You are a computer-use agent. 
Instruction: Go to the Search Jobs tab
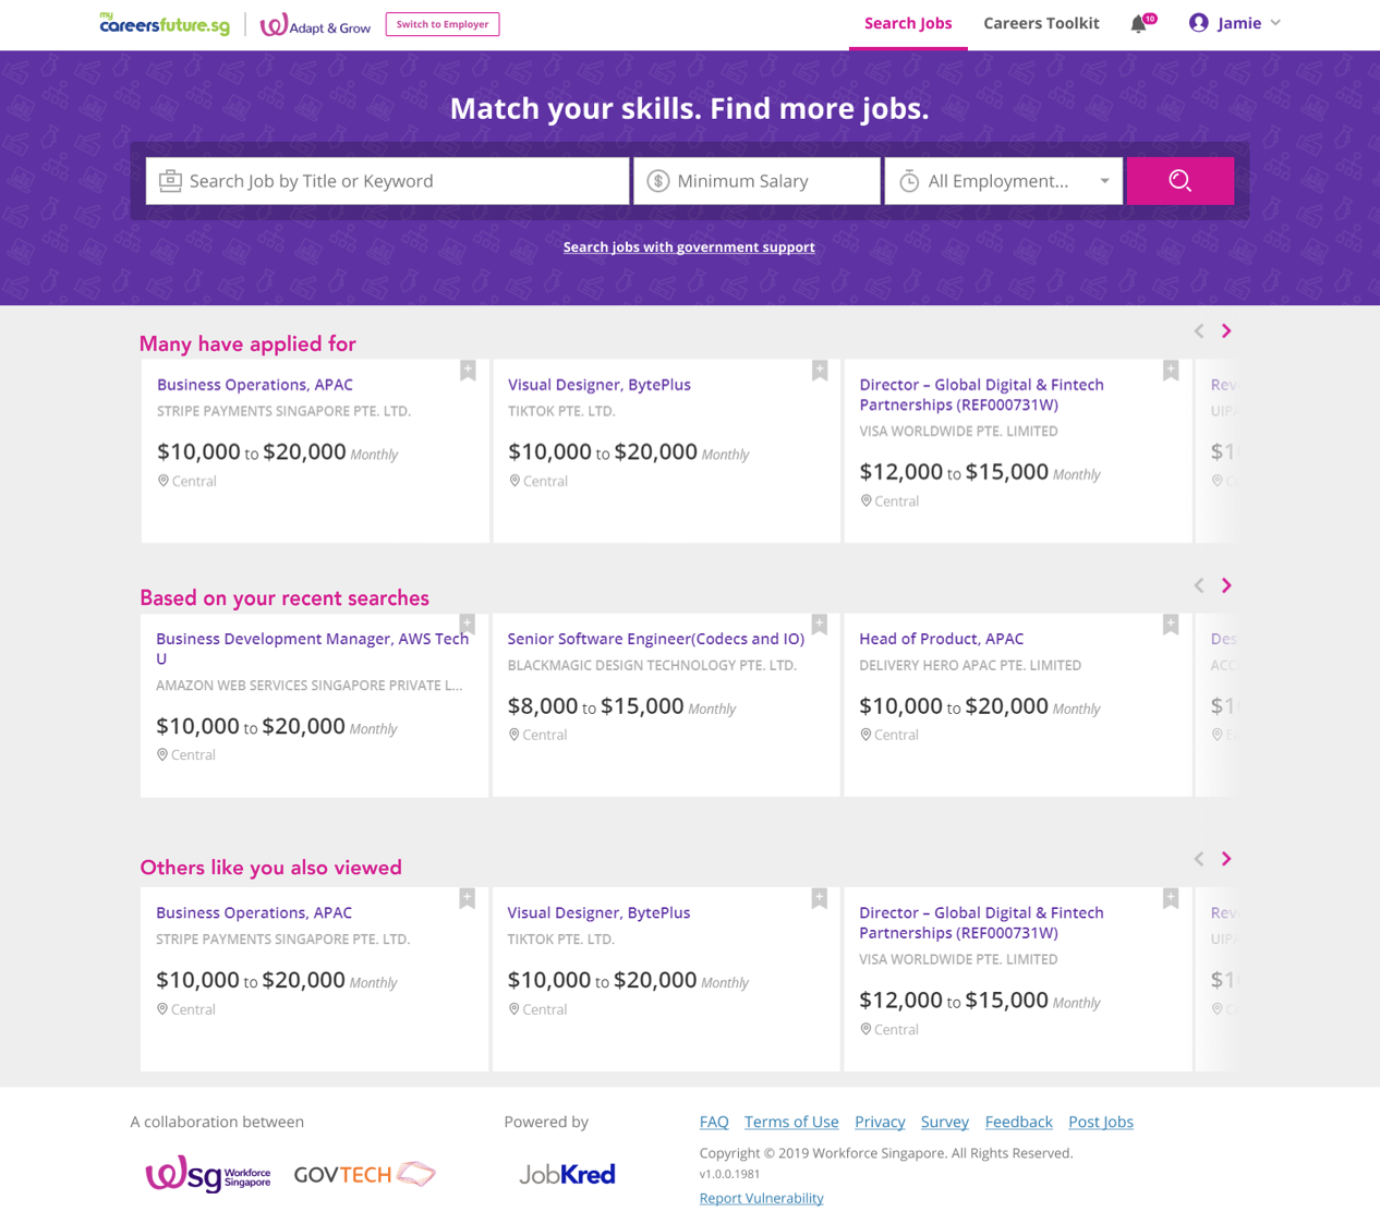click(x=911, y=23)
